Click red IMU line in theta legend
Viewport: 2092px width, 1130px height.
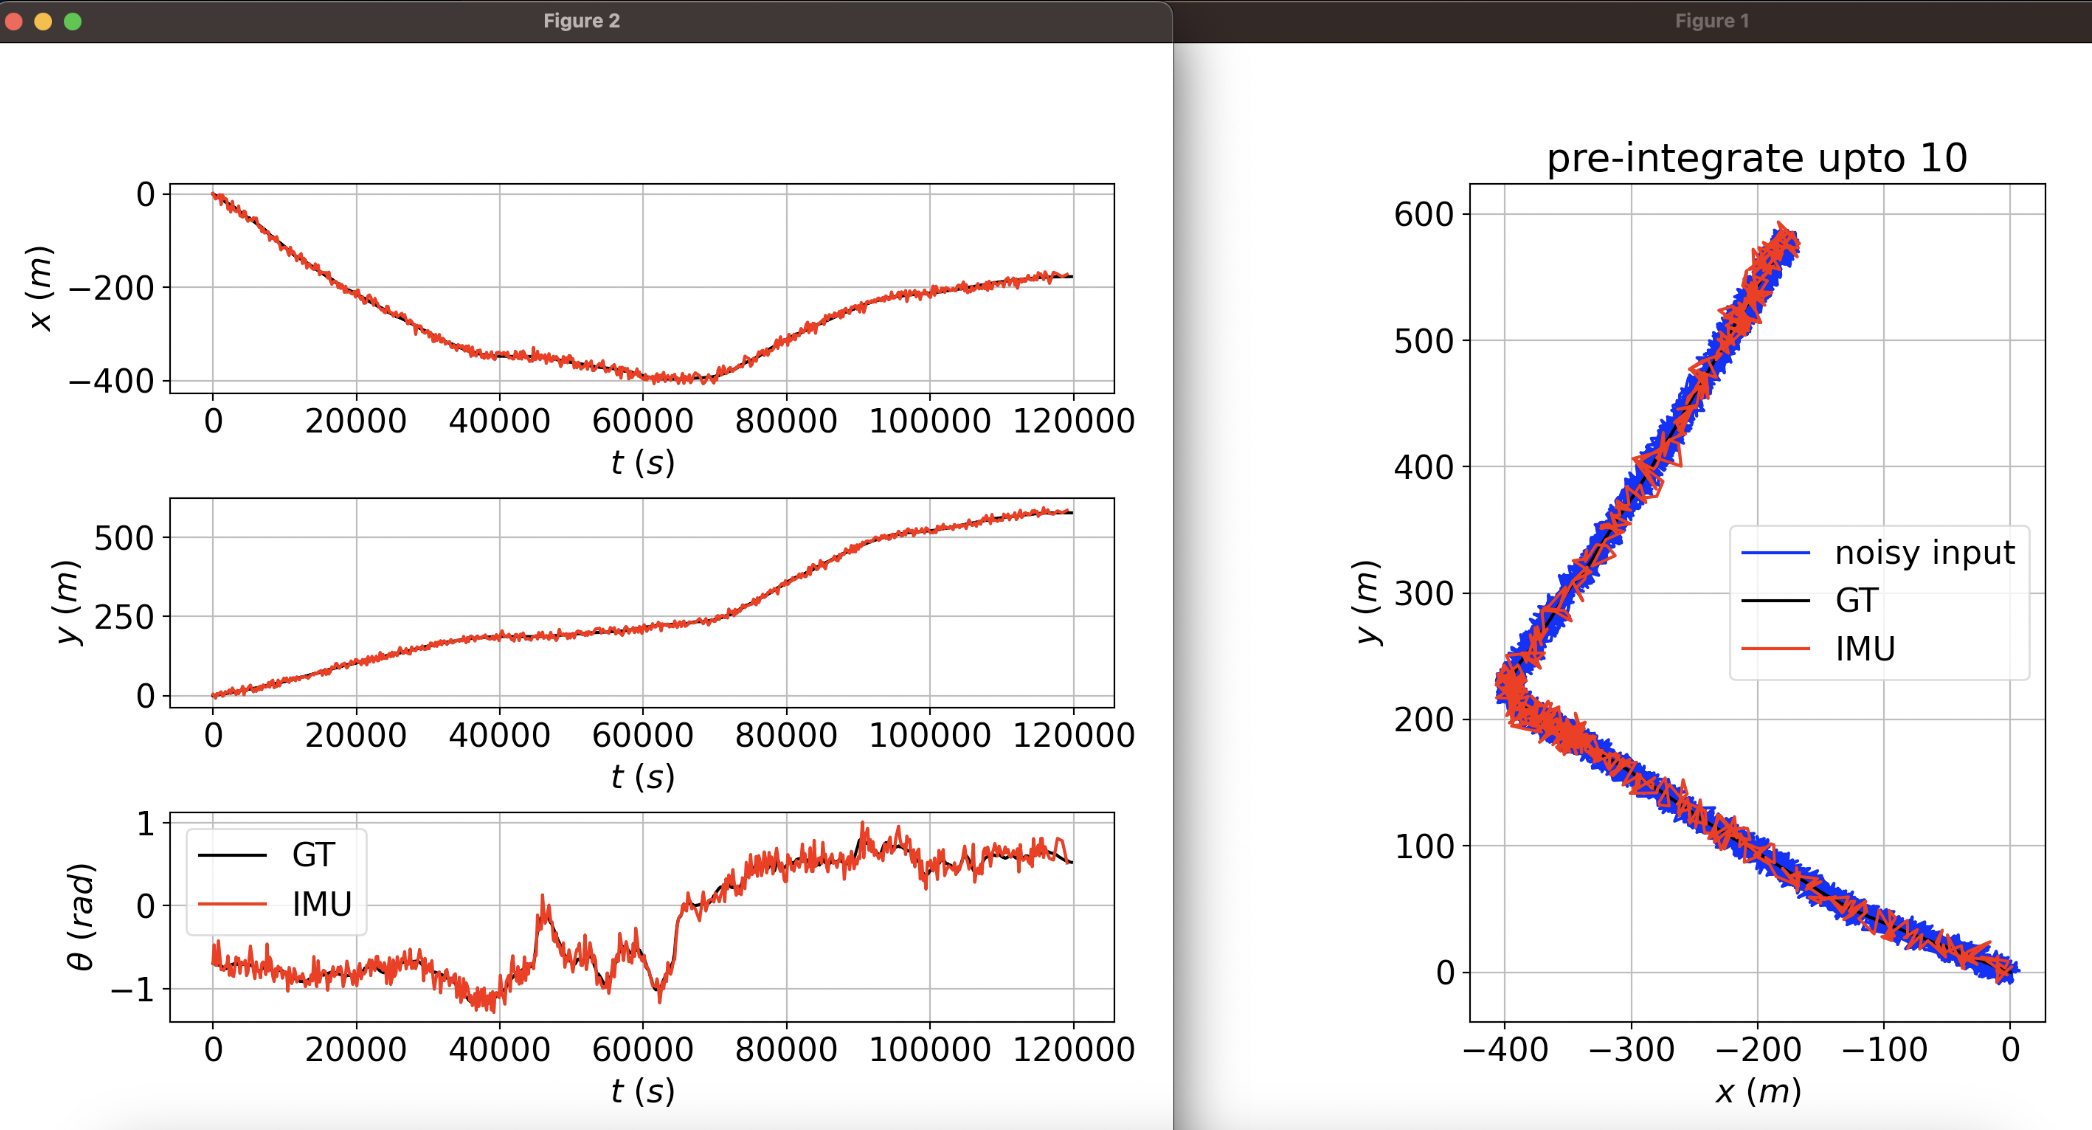coord(232,904)
